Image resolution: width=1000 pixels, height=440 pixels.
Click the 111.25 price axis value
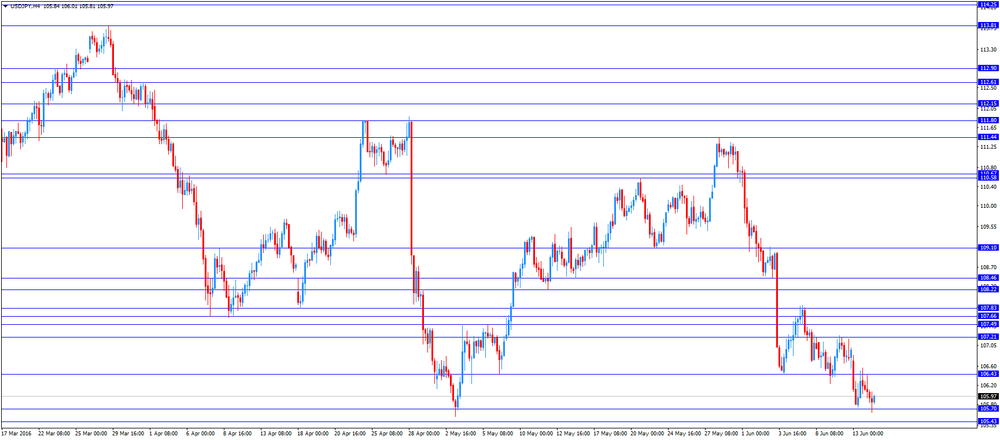point(987,147)
